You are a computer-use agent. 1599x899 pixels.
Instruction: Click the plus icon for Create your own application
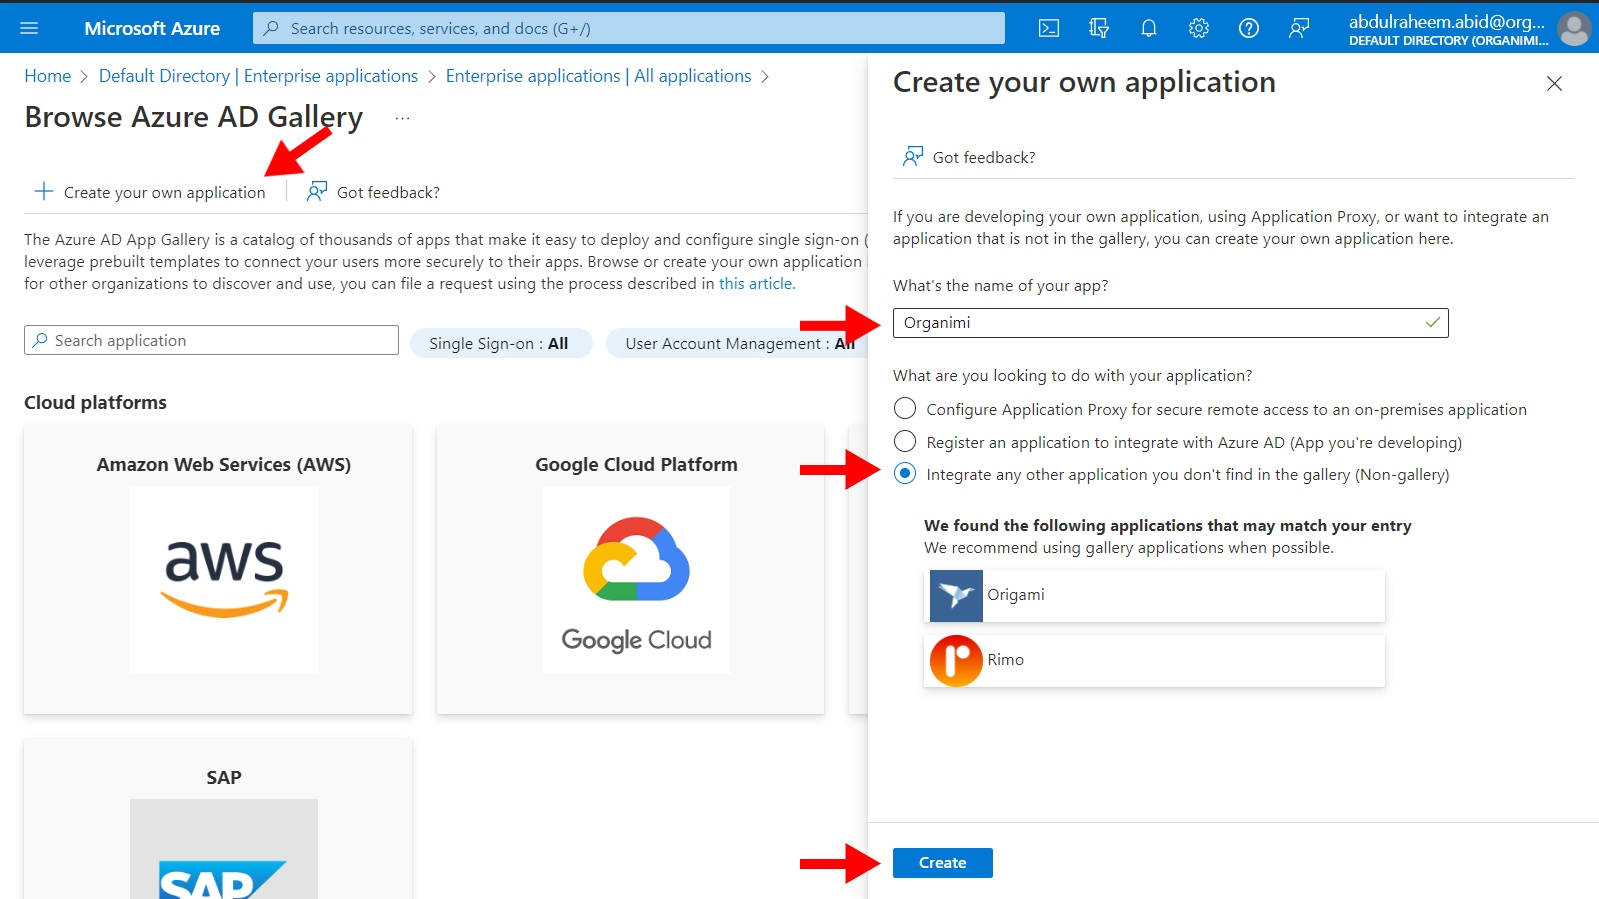[43, 191]
